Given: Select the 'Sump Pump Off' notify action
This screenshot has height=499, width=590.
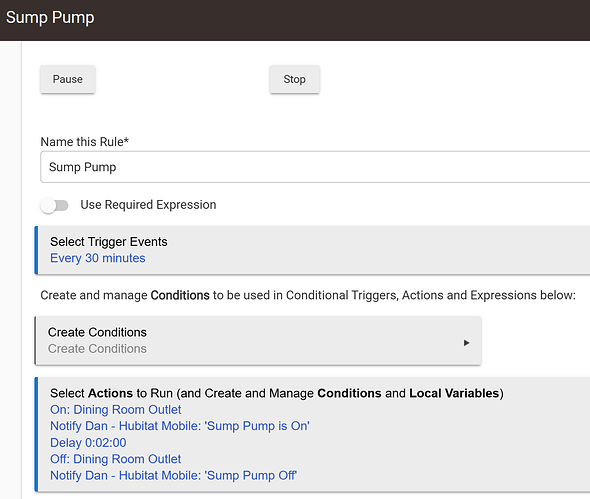Looking at the screenshot, I should coord(173,476).
